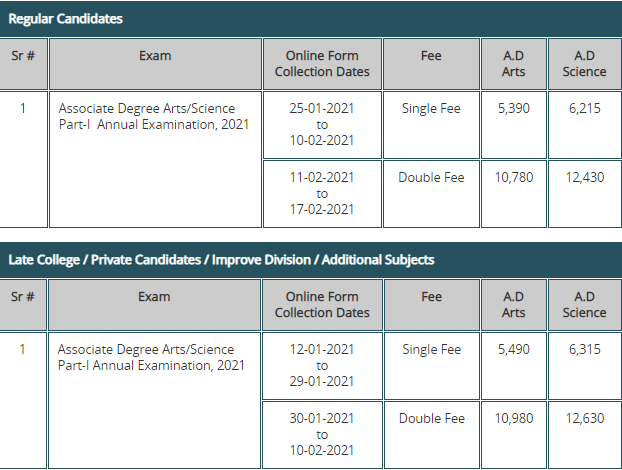This screenshot has height=470, width=622.
Task: Click the A.D Science header in top table
Action: point(585,64)
